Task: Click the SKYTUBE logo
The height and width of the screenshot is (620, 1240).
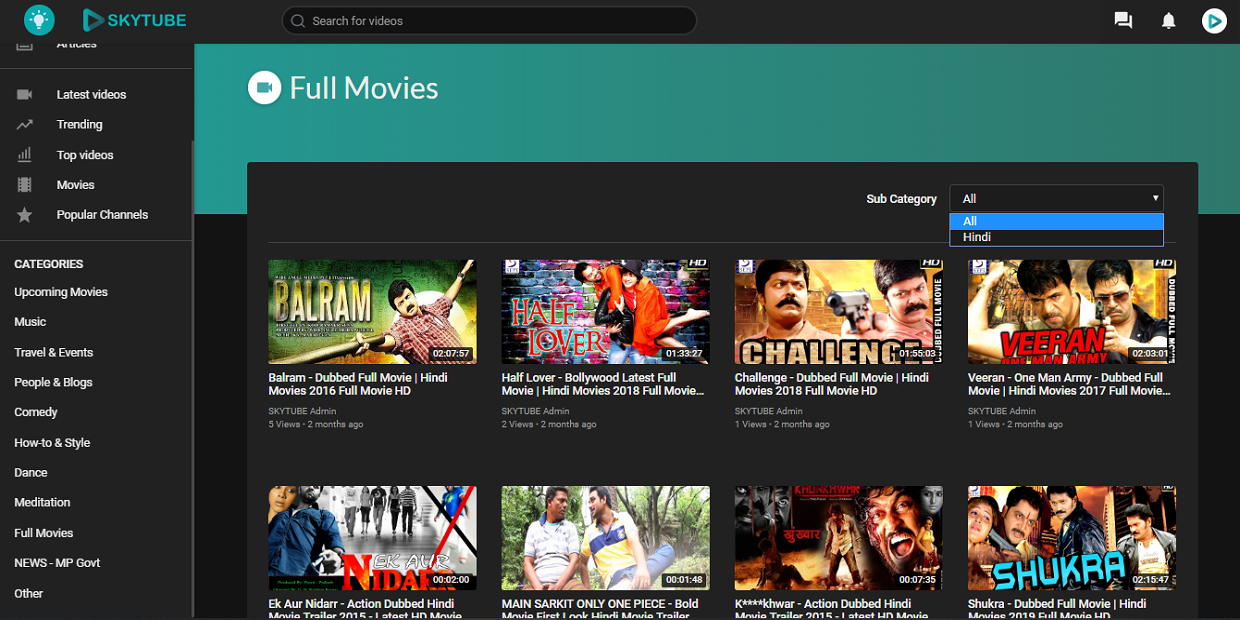Action: click(x=134, y=19)
